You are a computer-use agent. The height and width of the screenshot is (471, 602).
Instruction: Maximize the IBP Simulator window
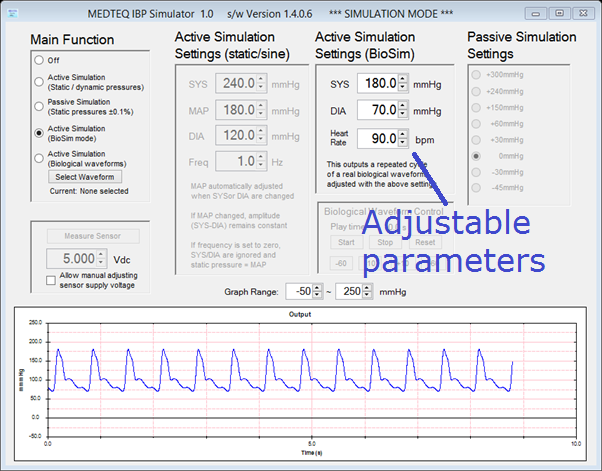click(x=560, y=13)
